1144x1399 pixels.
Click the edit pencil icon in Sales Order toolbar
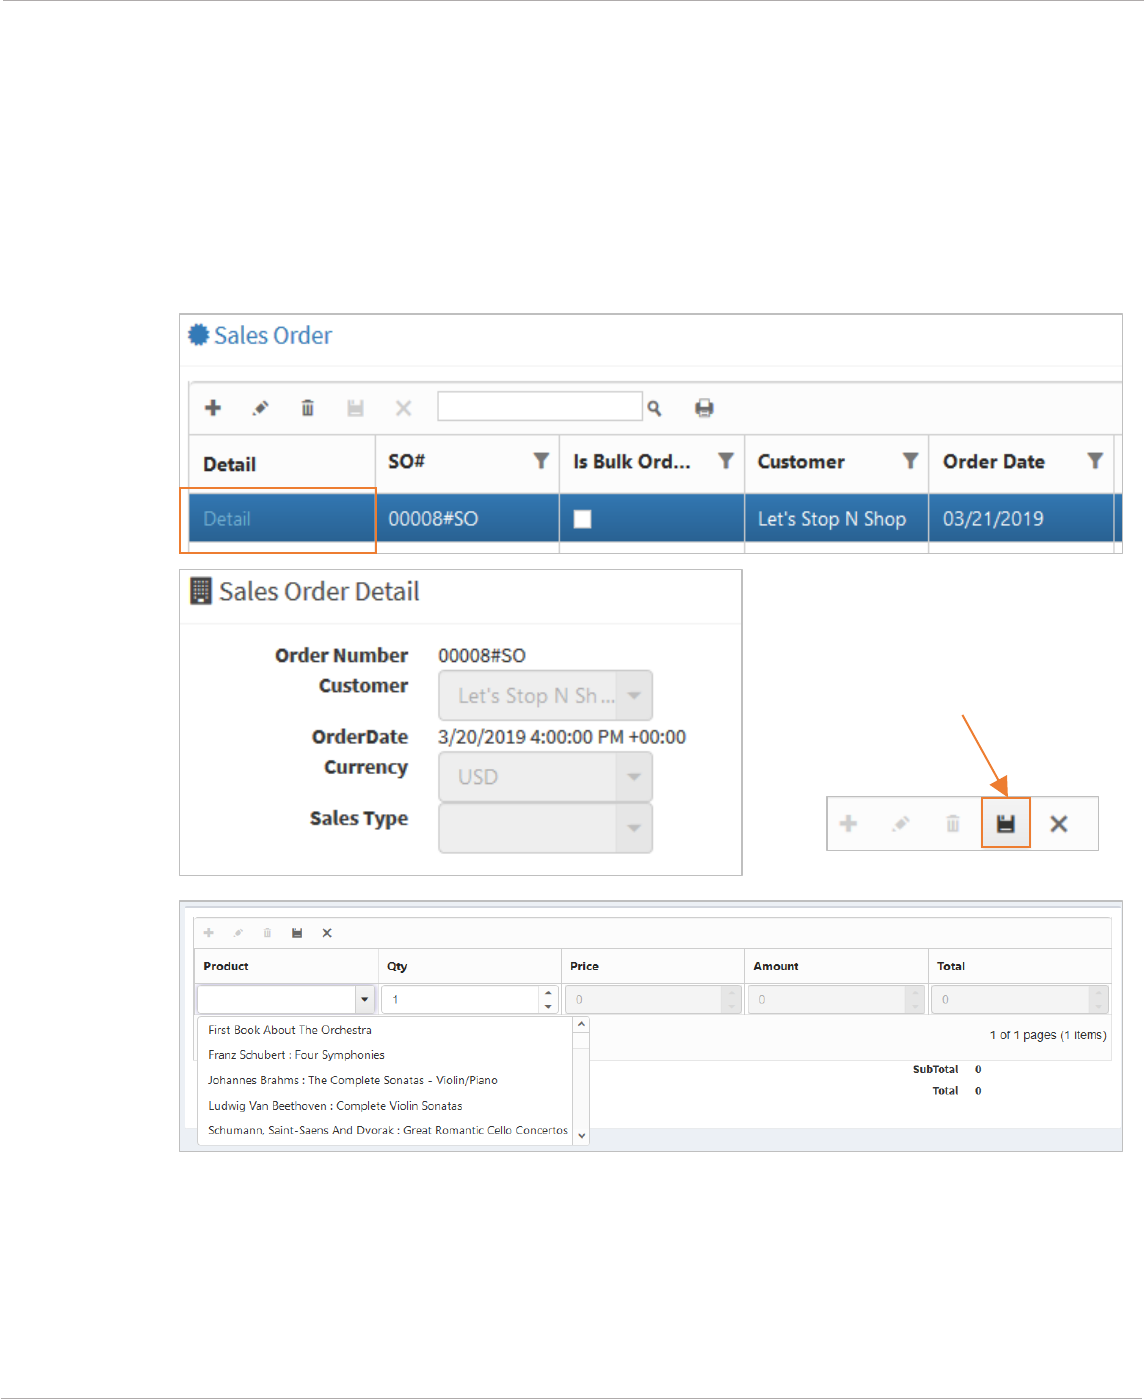tap(260, 408)
